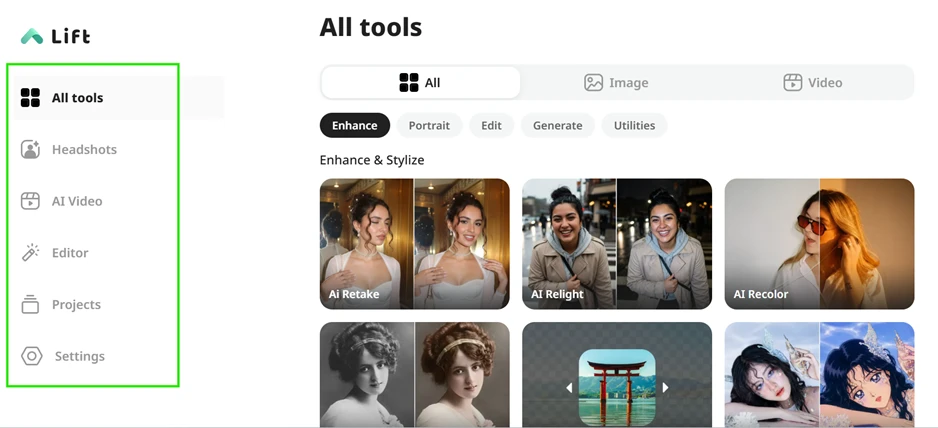938x428 pixels.
Task: Switch to the Video tab
Action: pyautogui.click(x=813, y=83)
